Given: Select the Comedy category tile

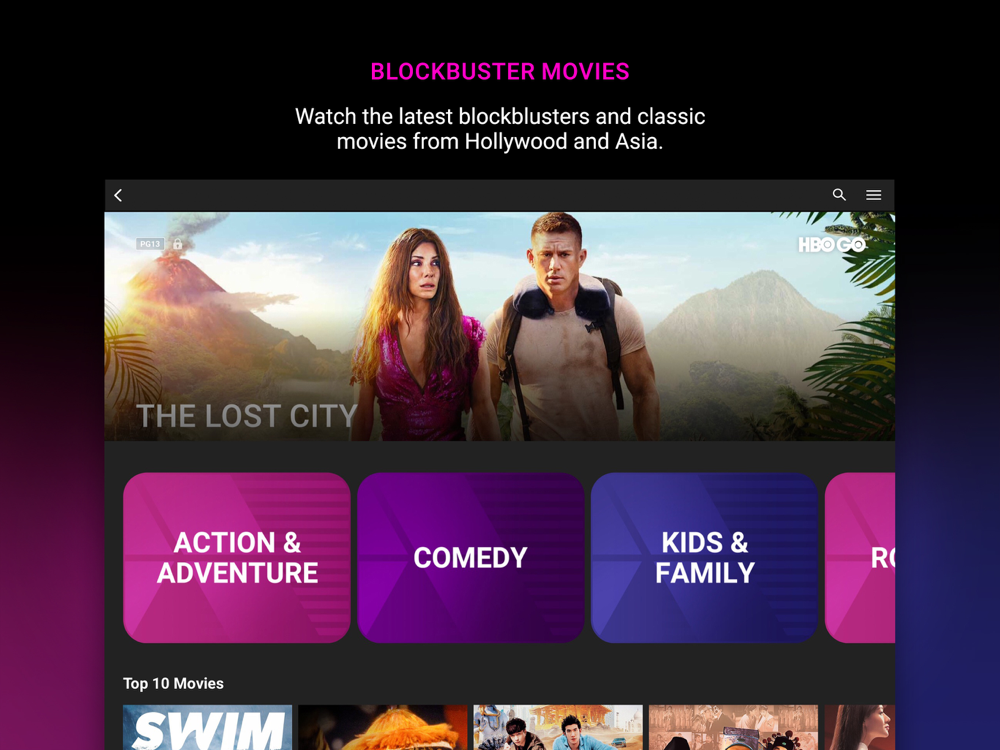Looking at the screenshot, I should coord(471,557).
